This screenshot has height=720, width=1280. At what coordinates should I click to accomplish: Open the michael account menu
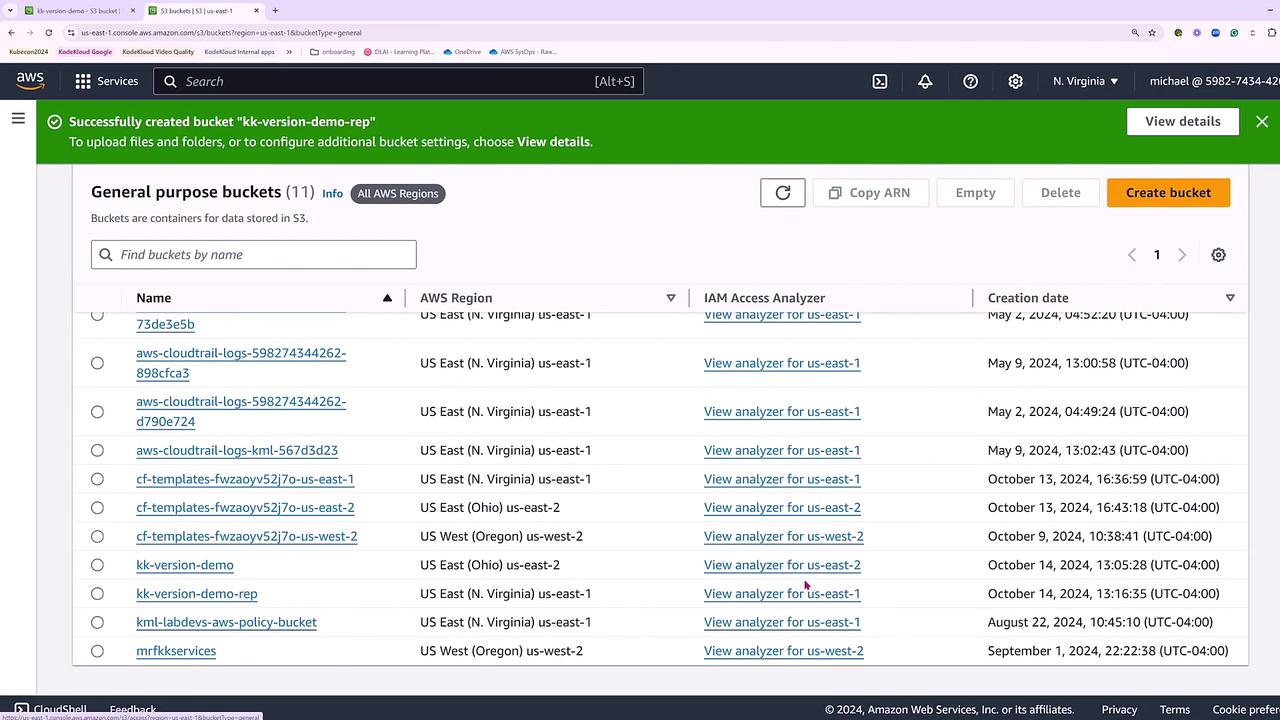(x=1214, y=81)
